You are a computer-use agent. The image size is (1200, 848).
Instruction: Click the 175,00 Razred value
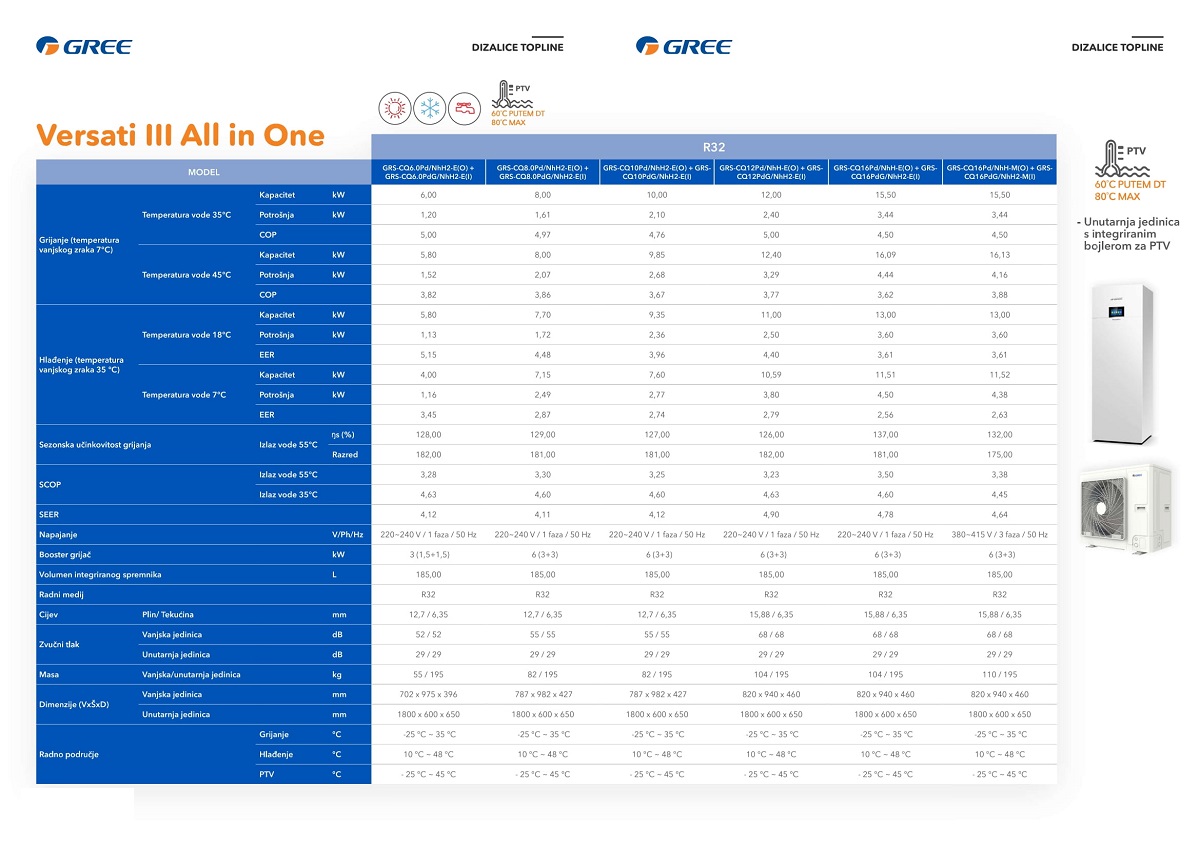point(999,455)
